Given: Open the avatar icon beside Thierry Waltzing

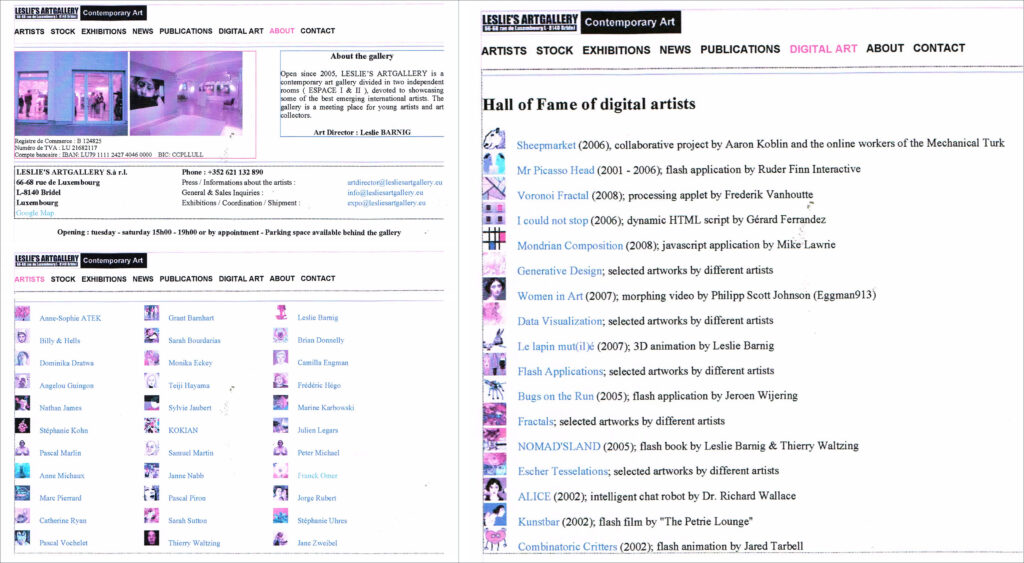Looking at the screenshot, I should [151, 540].
